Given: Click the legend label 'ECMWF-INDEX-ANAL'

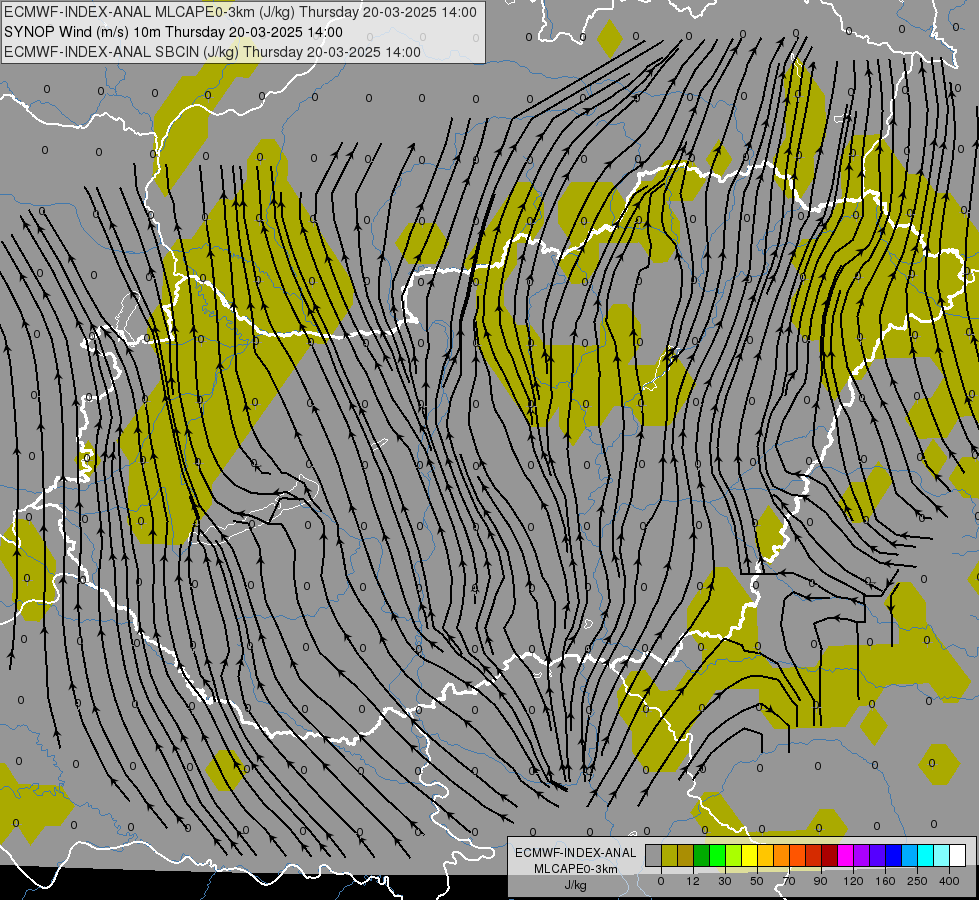Looking at the screenshot, I should coord(576,853).
